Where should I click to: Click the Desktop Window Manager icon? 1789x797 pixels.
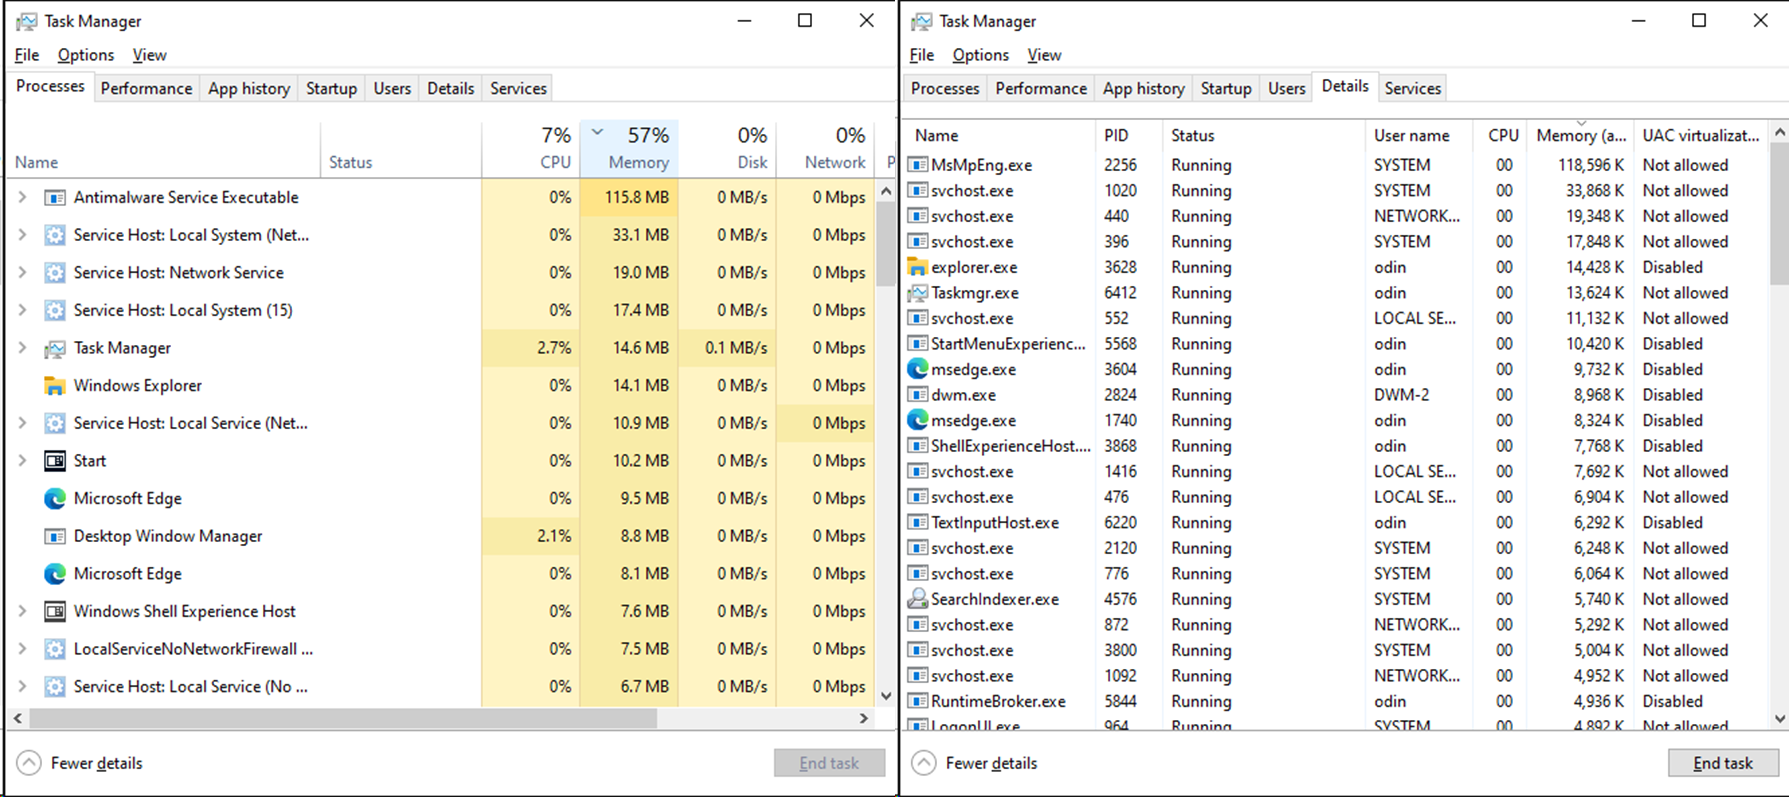tap(55, 536)
